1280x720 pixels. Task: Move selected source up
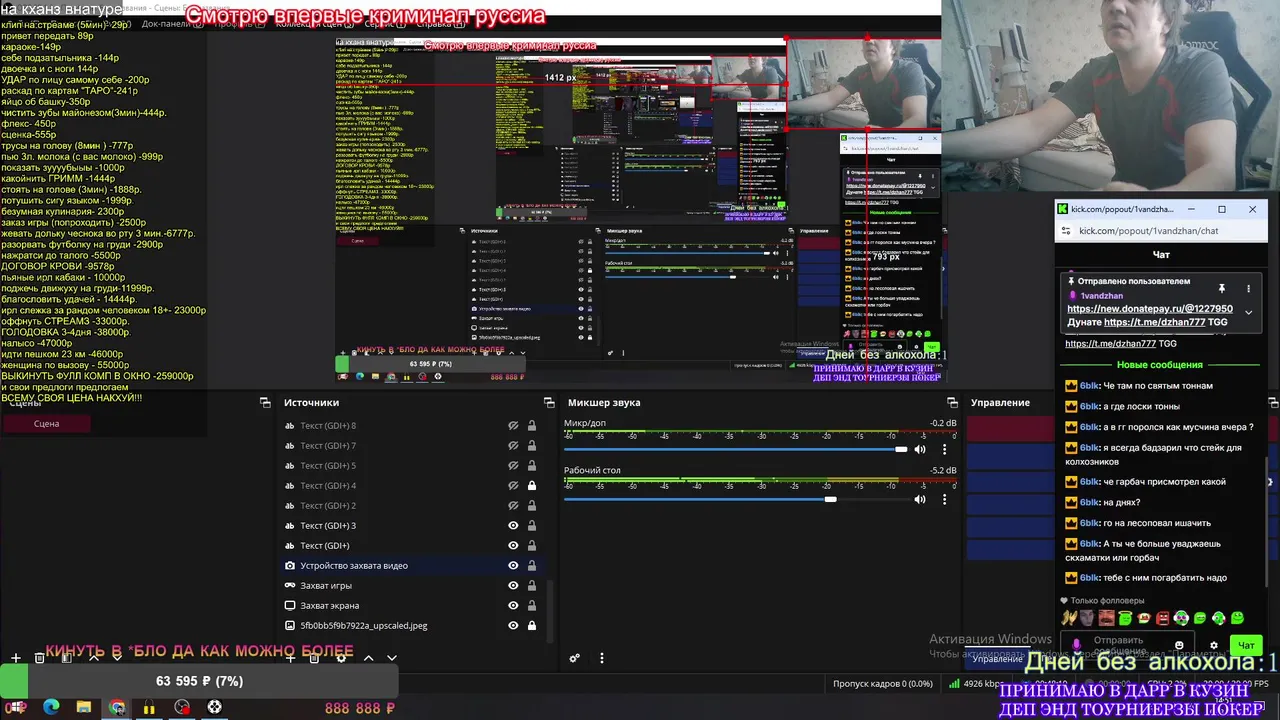368,658
